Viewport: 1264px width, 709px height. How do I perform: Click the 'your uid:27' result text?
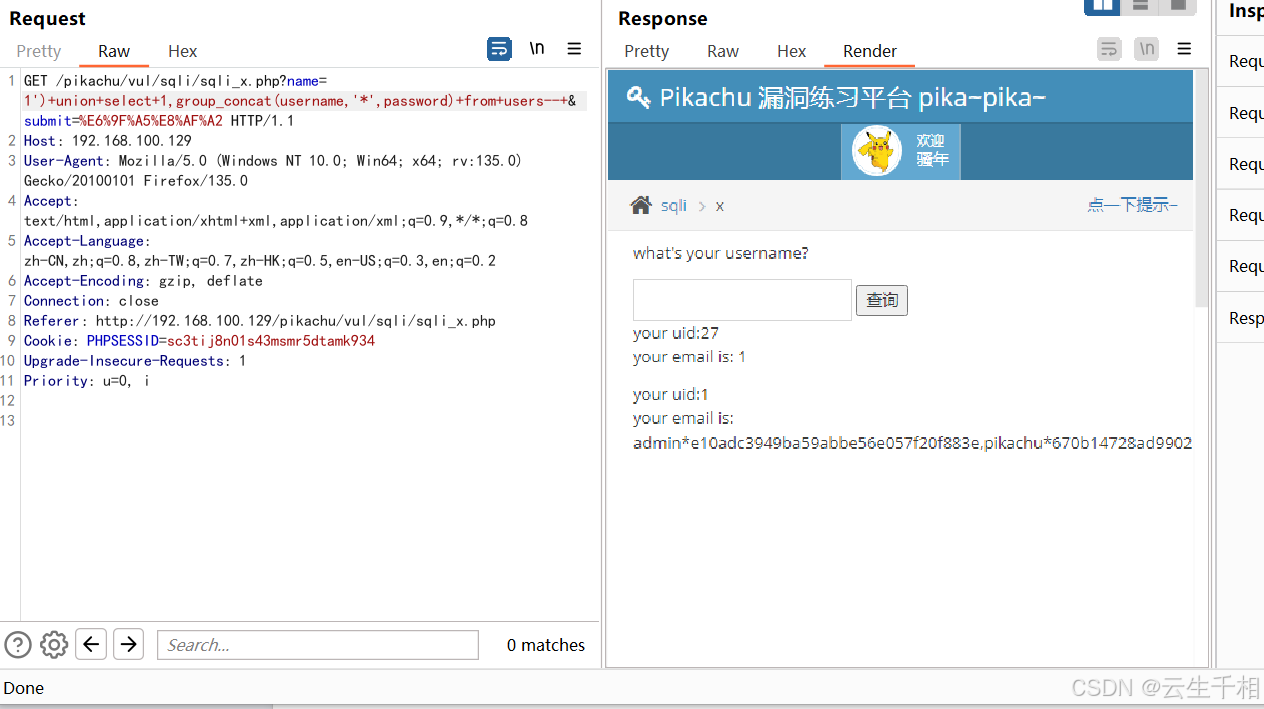click(x=676, y=333)
